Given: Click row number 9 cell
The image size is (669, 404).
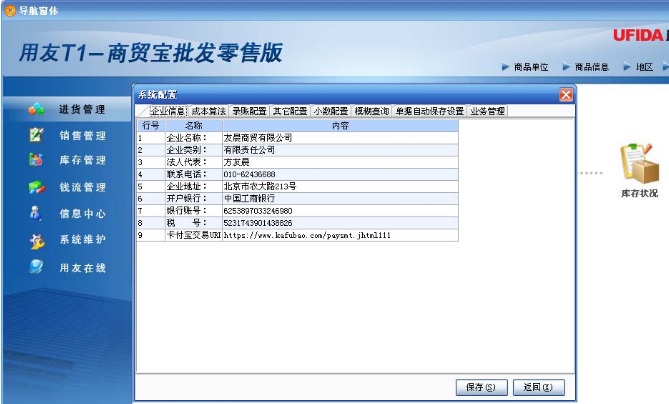Looking at the screenshot, I should pos(151,235).
